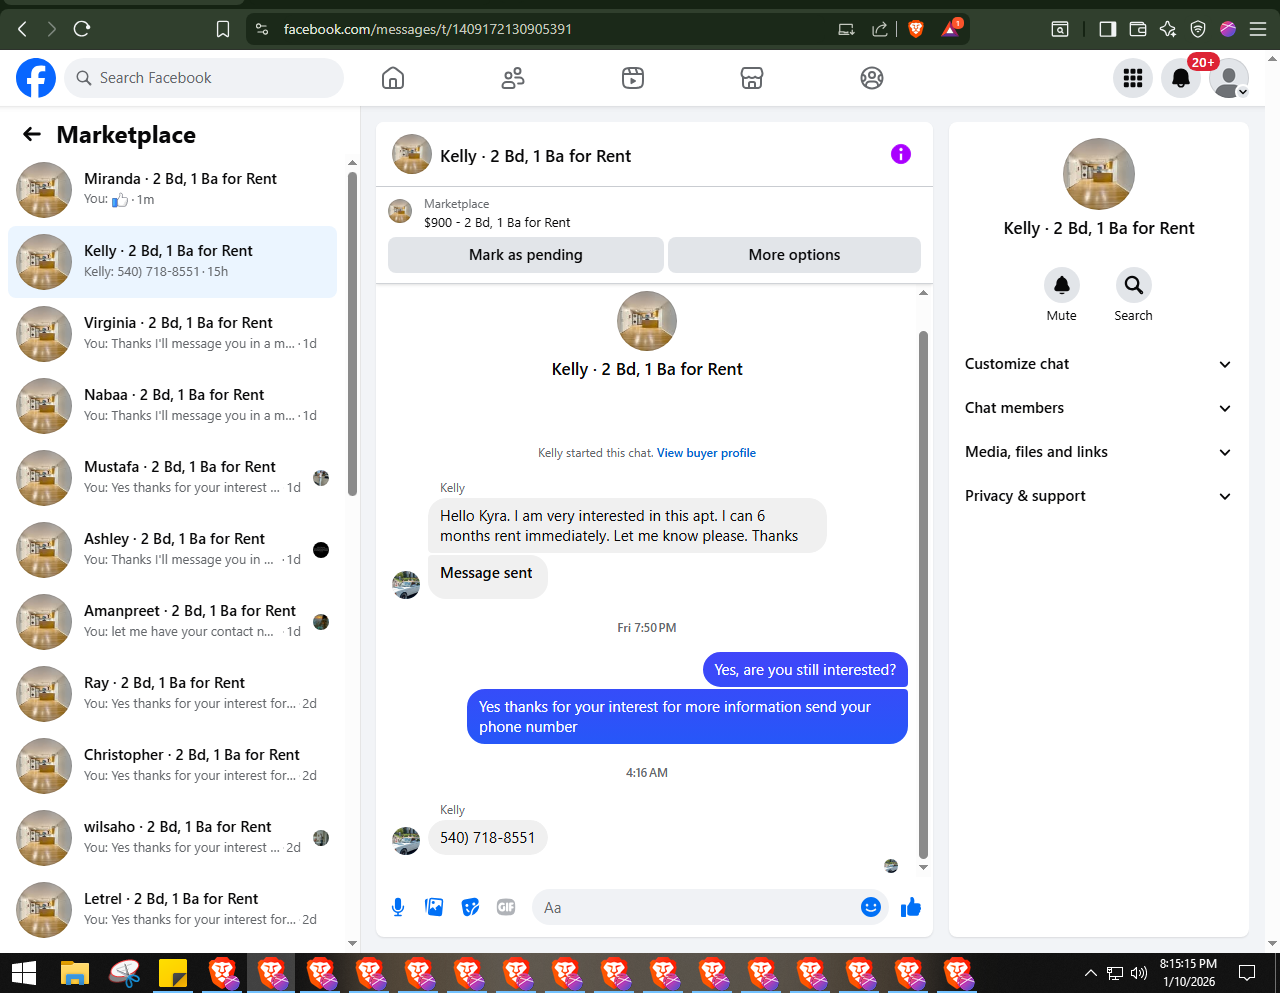Open Christopher's rental conversation

[x=172, y=765]
